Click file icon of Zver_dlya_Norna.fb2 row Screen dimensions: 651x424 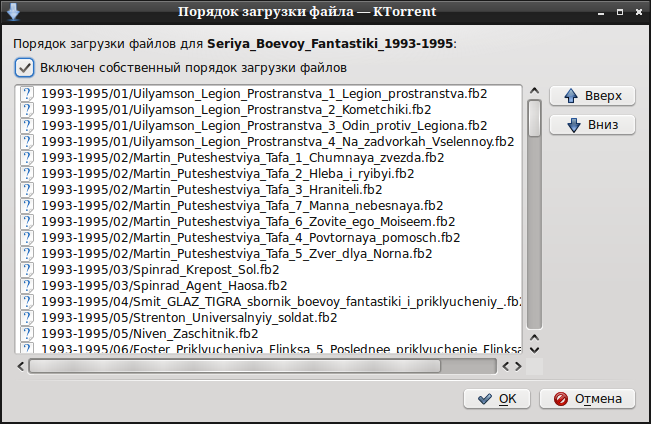(x=27, y=253)
